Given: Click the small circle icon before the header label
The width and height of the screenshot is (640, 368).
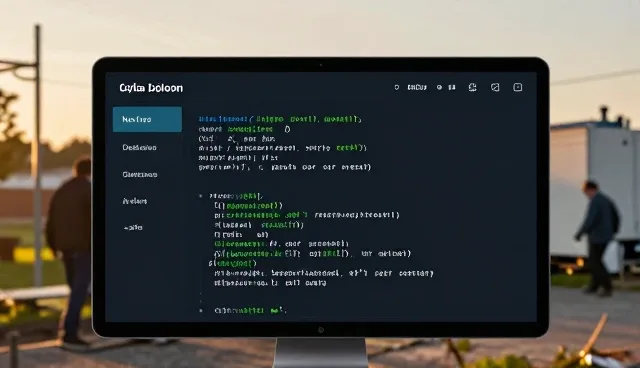Looking at the screenshot, I should click(x=396, y=87).
